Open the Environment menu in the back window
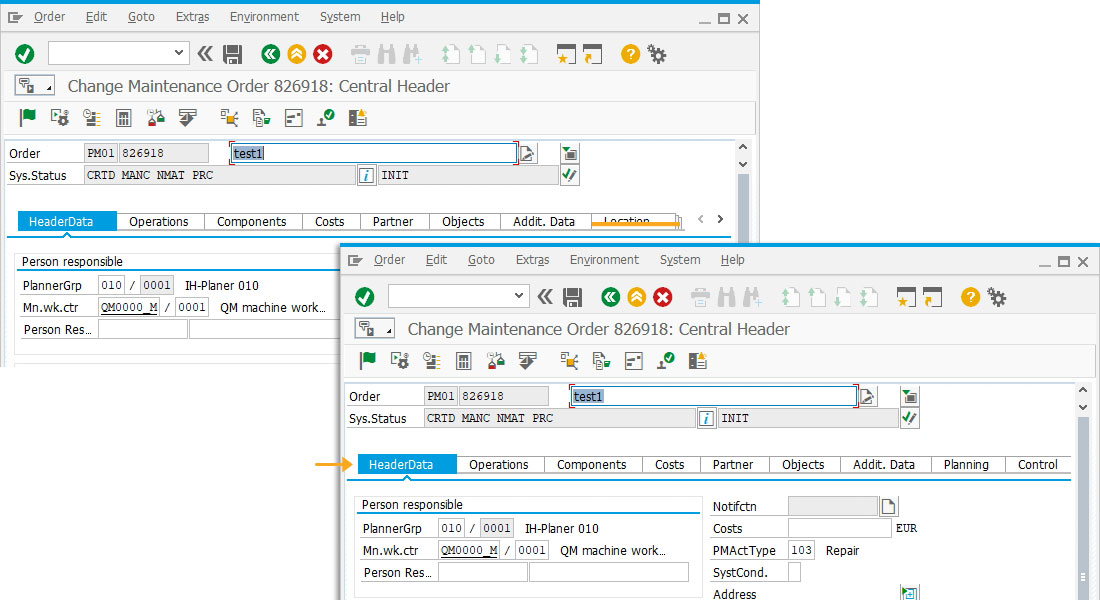The width and height of the screenshot is (1100, 600). (264, 17)
